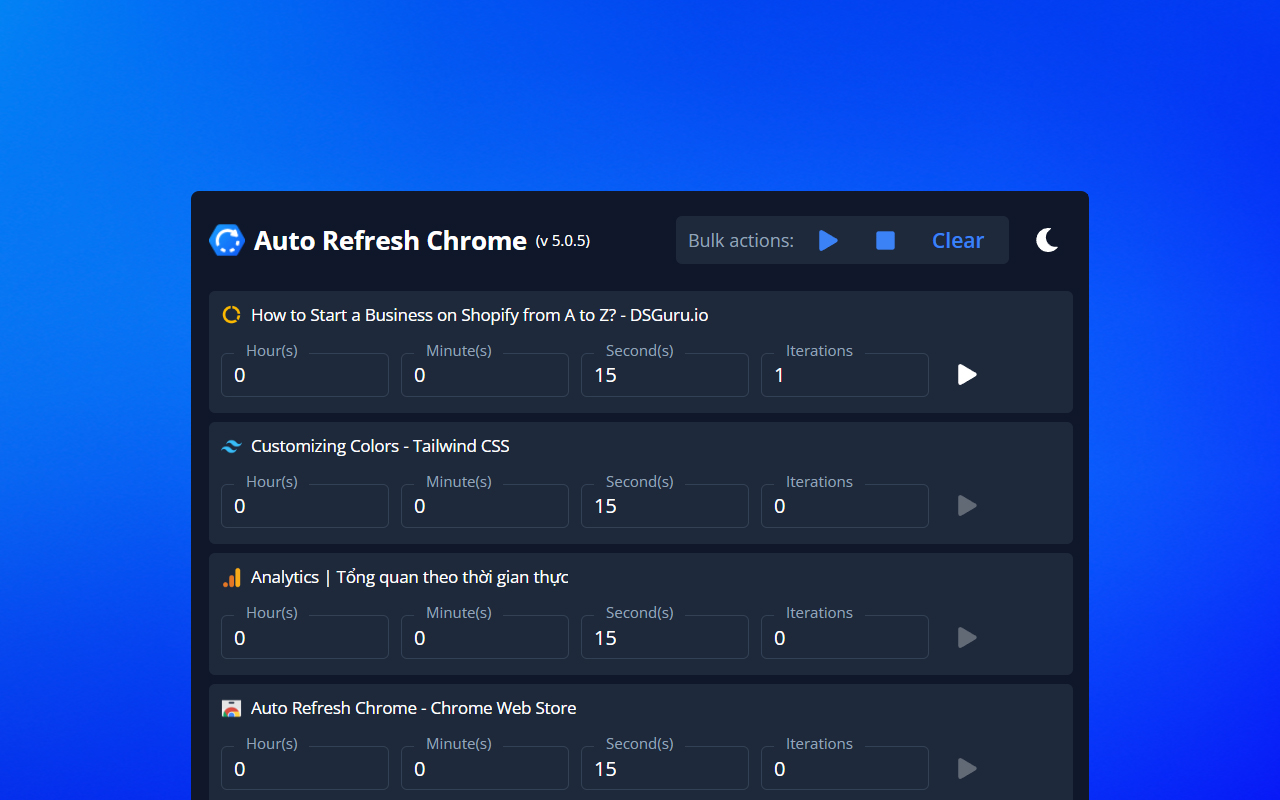Screen dimensions: 1280x800
Task: Start all refreshes via Bulk actions play
Action: [828, 240]
